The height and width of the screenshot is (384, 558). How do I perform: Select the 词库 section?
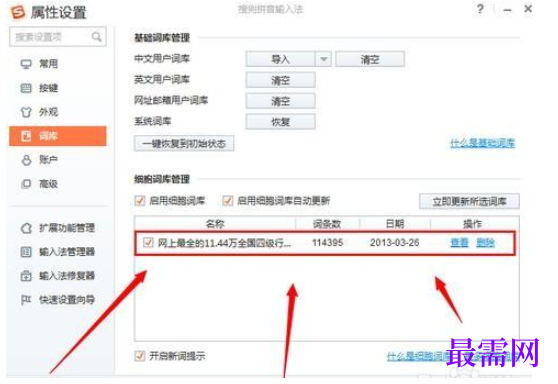(x=58, y=136)
